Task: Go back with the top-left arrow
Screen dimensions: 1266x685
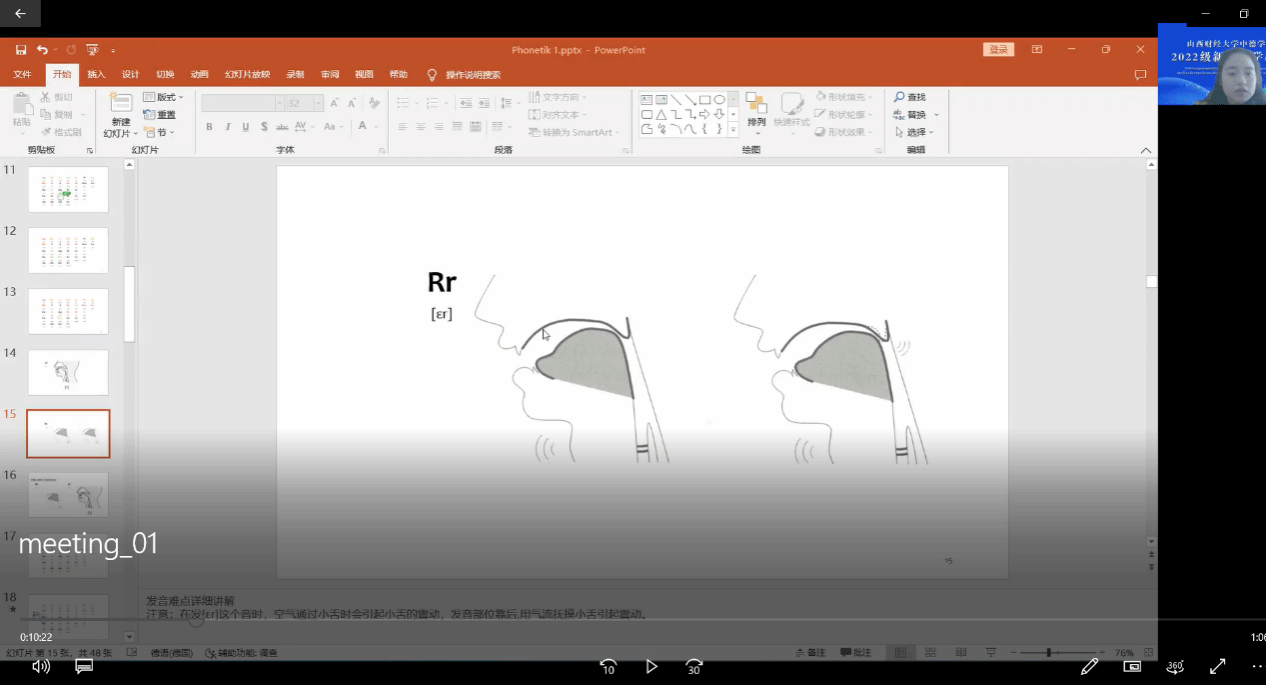Action: [x=20, y=13]
